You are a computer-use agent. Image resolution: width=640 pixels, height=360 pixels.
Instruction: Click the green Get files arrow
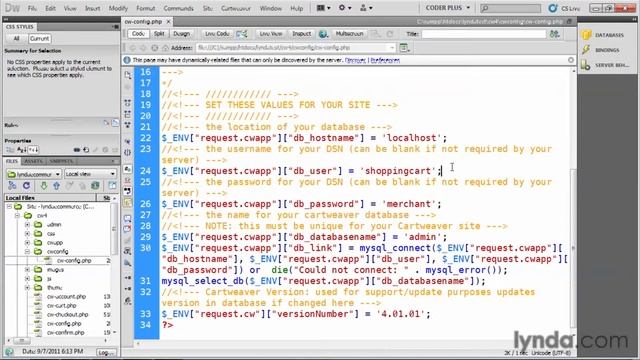(x=43, y=186)
